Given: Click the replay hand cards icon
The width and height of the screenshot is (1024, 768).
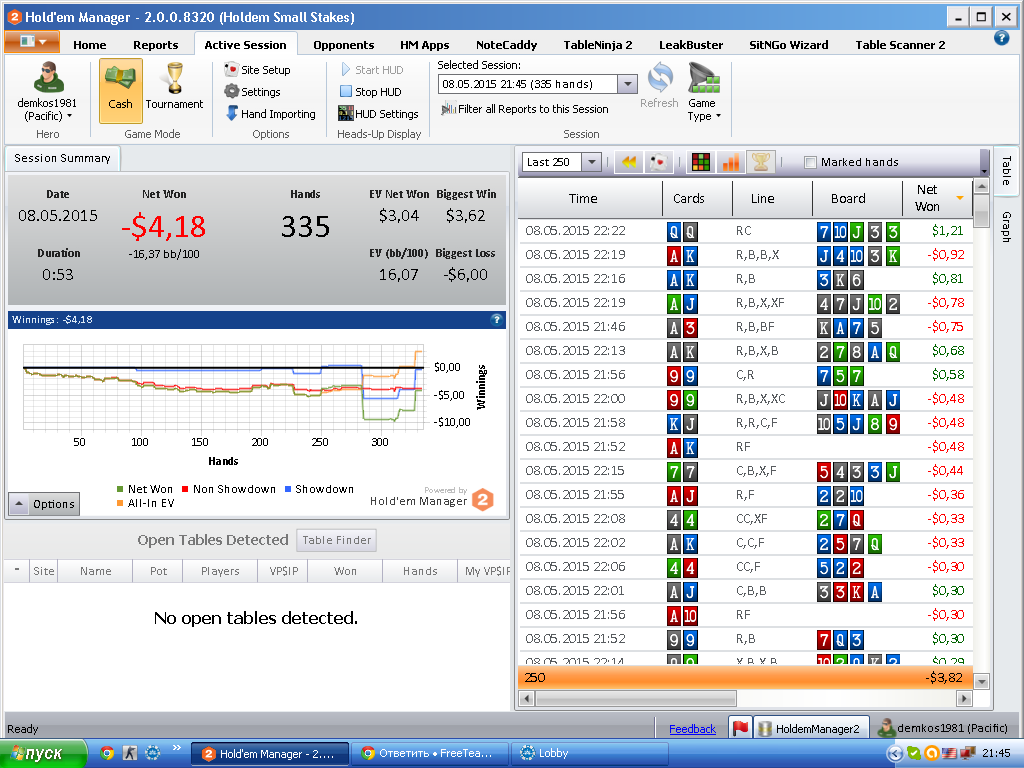Looking at the screenshot, I should (x=658, y=162).
